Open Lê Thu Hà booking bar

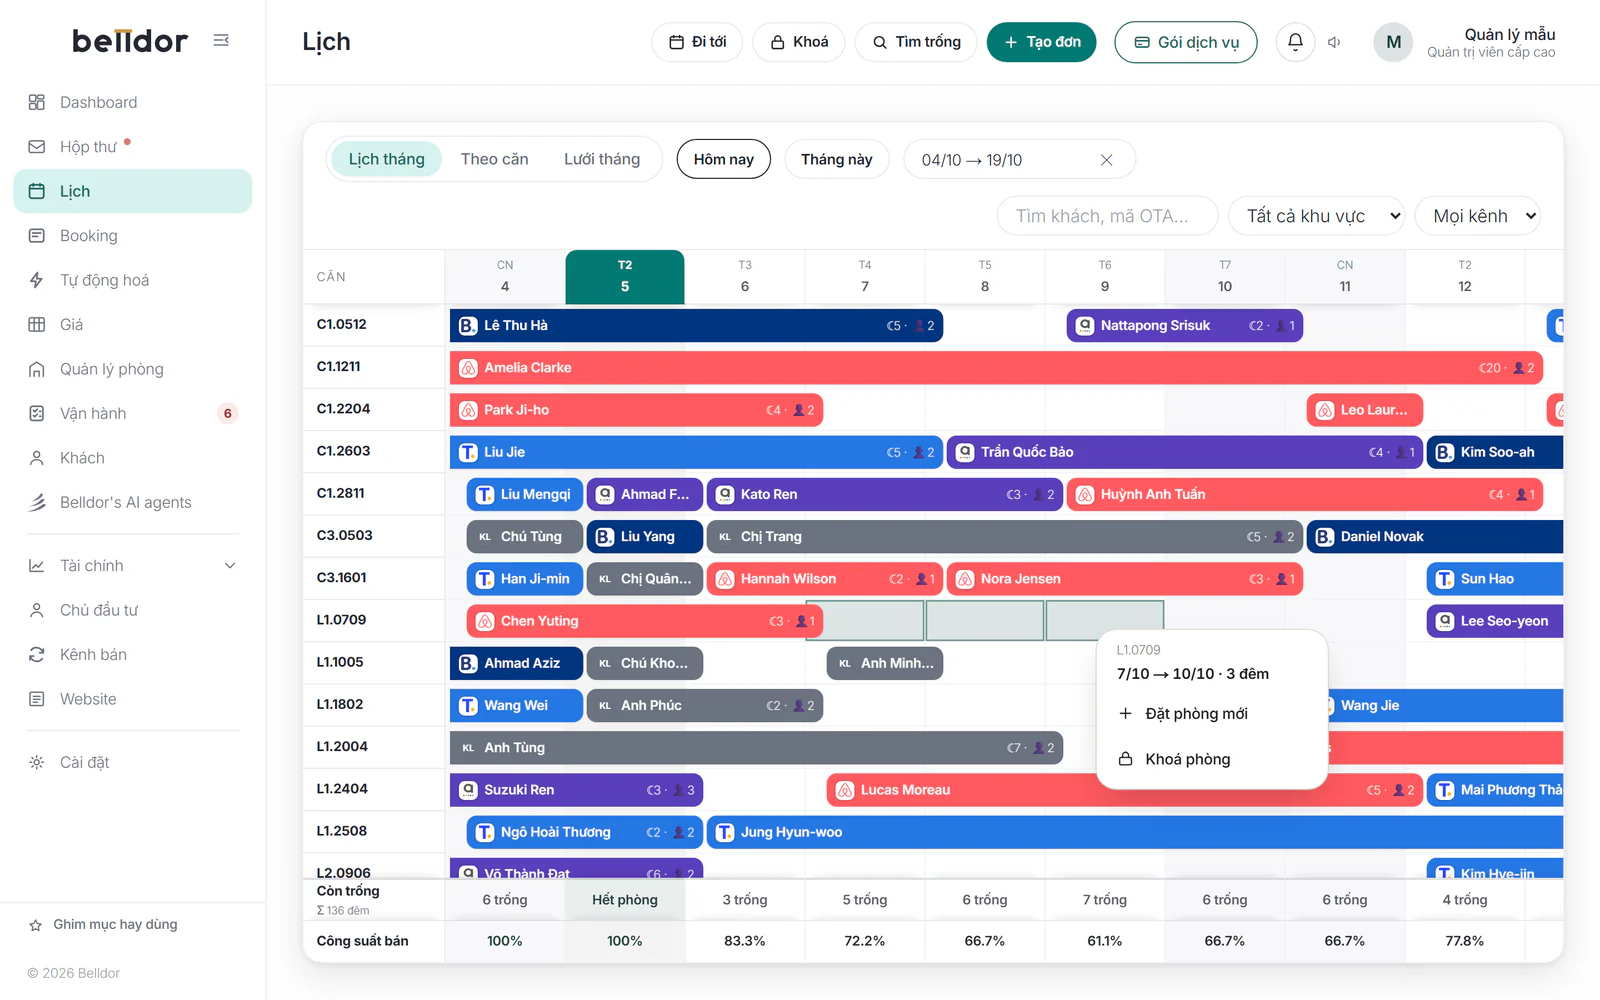coord(696,326)
